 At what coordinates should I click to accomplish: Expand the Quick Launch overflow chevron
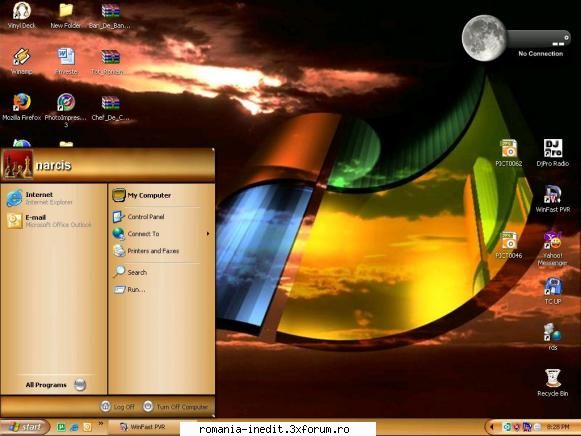tap(100, 424)
